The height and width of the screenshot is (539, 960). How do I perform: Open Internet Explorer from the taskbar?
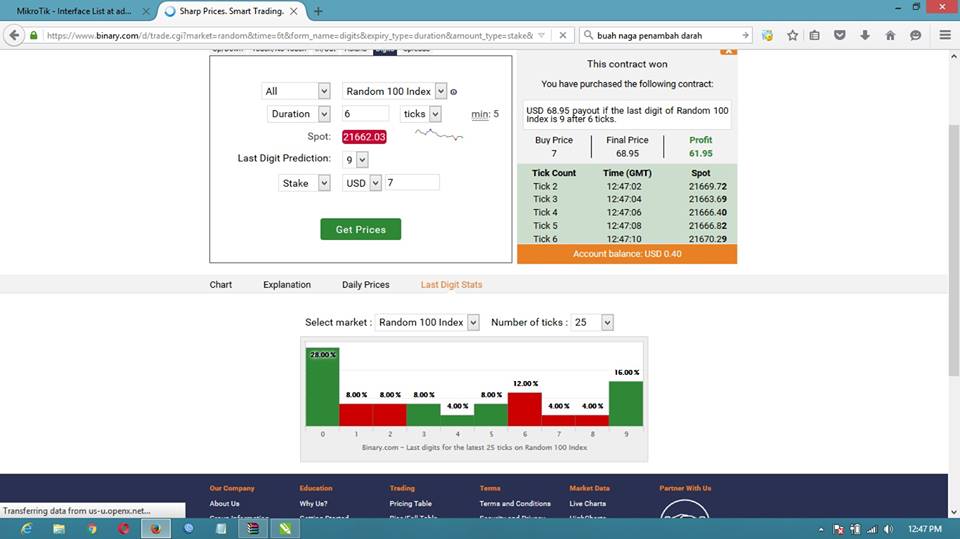coord(26,529)
